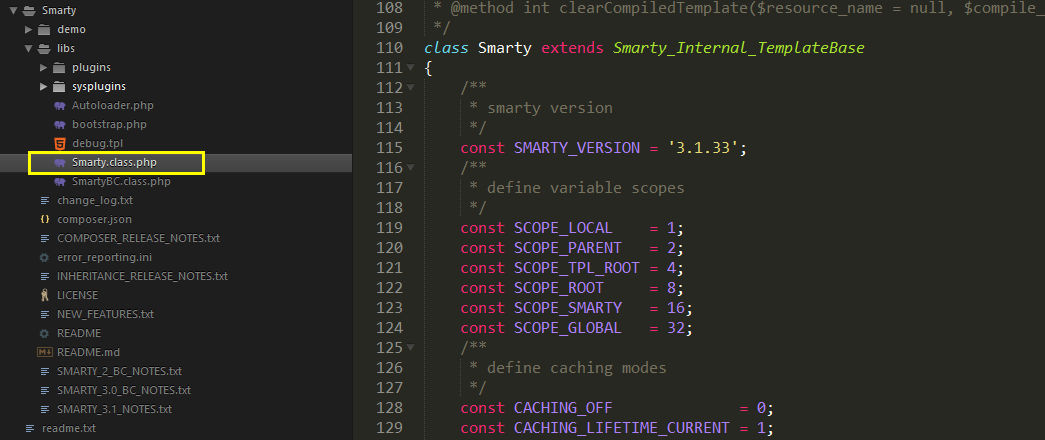Click the HTML5 icon beside debug.tpl
This screenshot has width=1045, height=440.
60,143
